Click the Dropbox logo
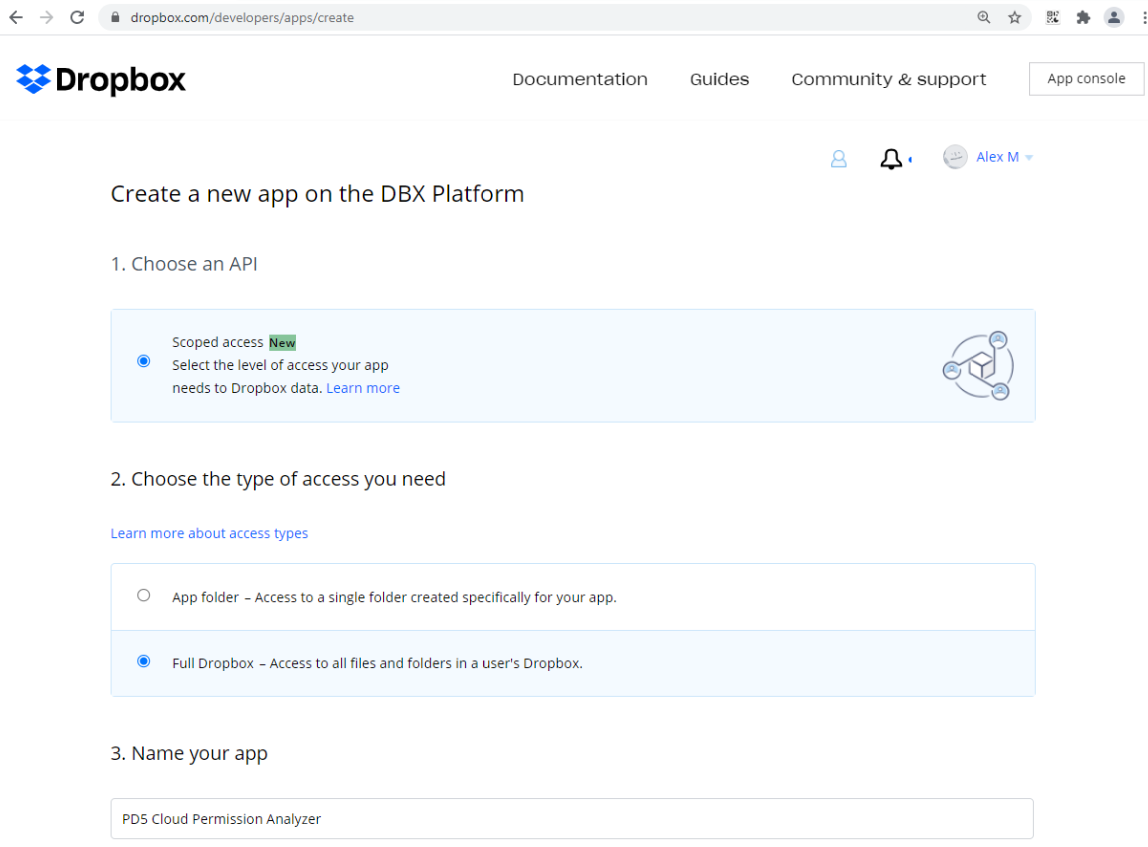The image size is (1148, 847). pyautogui.click(x=100, y=79)
